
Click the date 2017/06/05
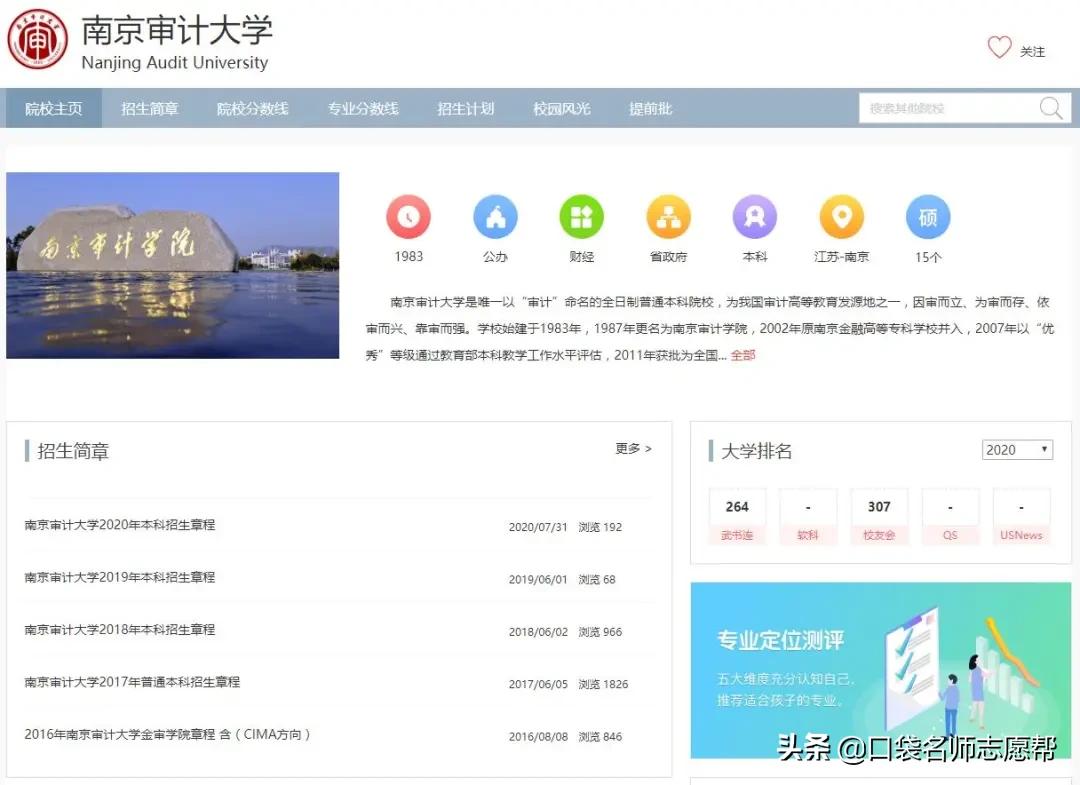click(538, 684)
